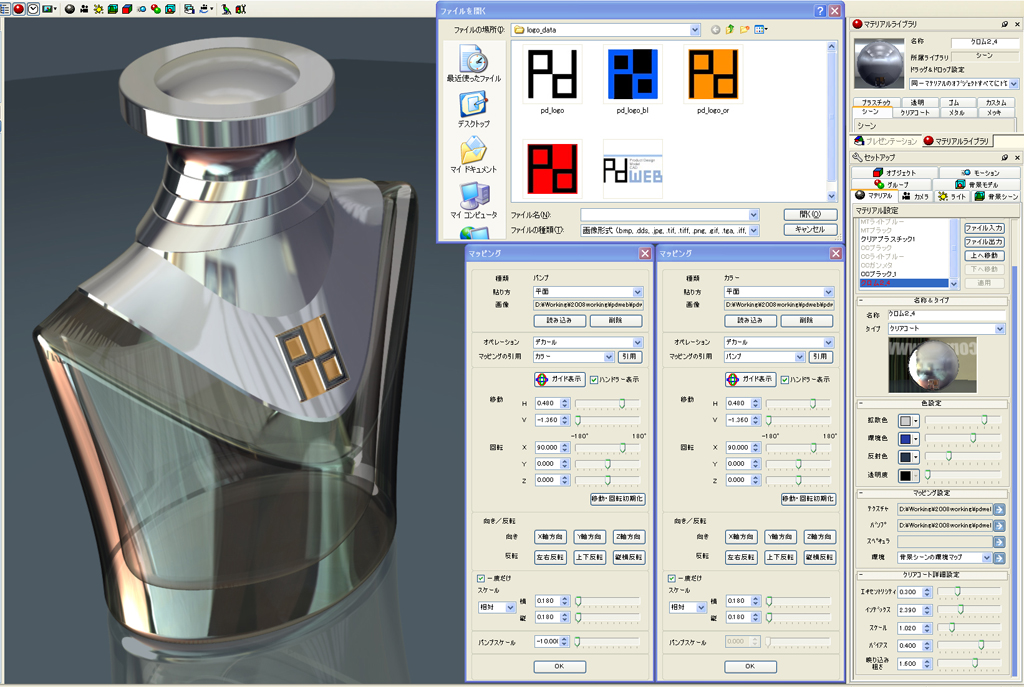This screenshot has height=687, width=1024.
Task: Expand the ファイルの種類 file type dropdown
Action: click(753, 230)
